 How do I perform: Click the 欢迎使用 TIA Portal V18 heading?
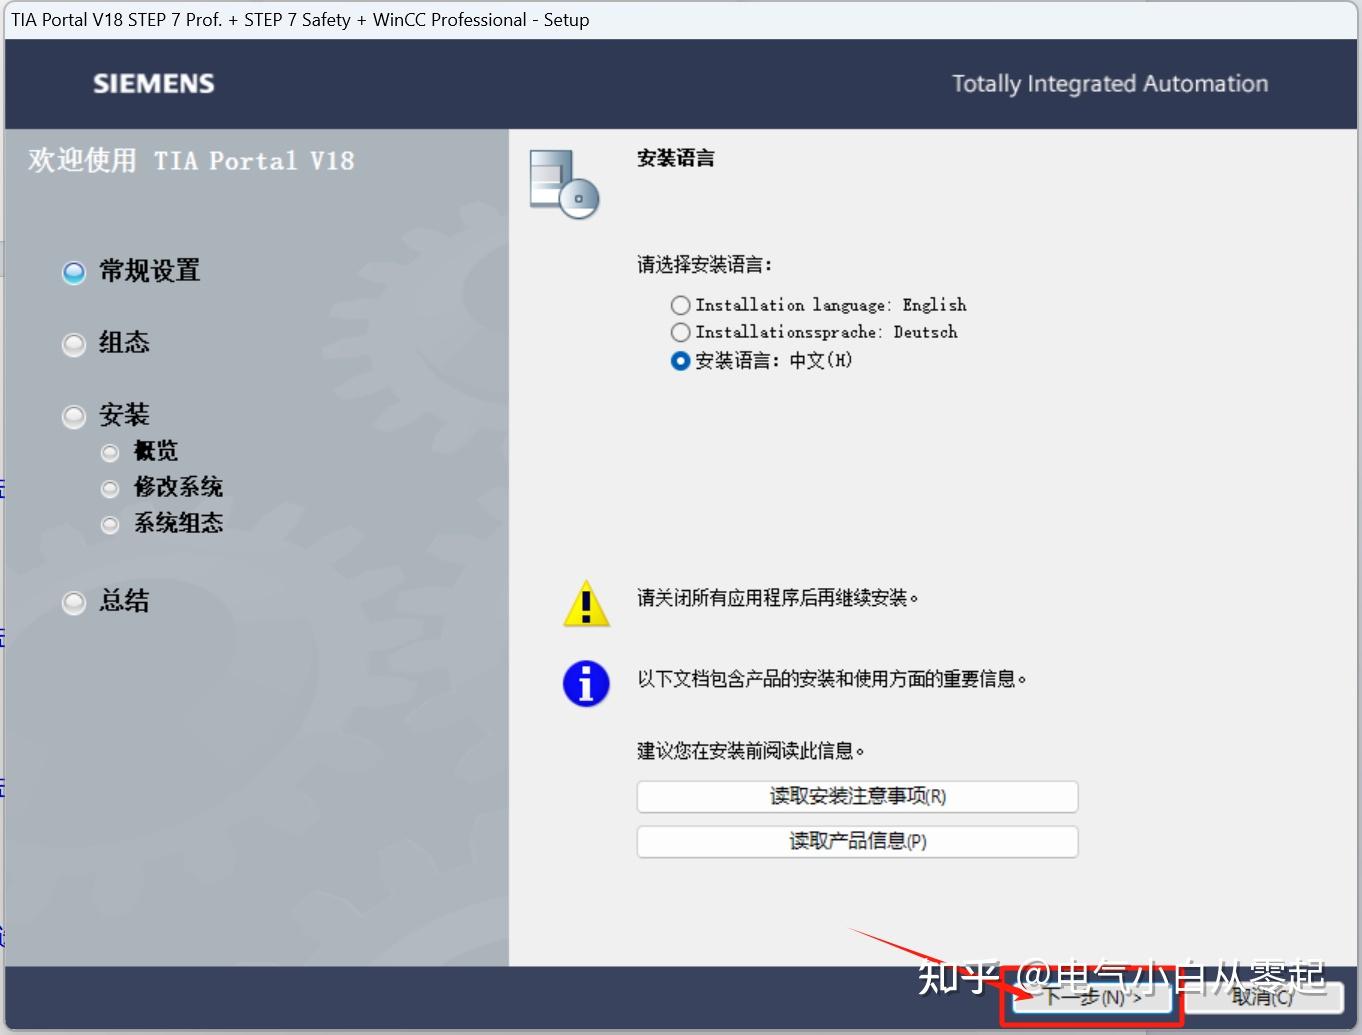(191, 160)
